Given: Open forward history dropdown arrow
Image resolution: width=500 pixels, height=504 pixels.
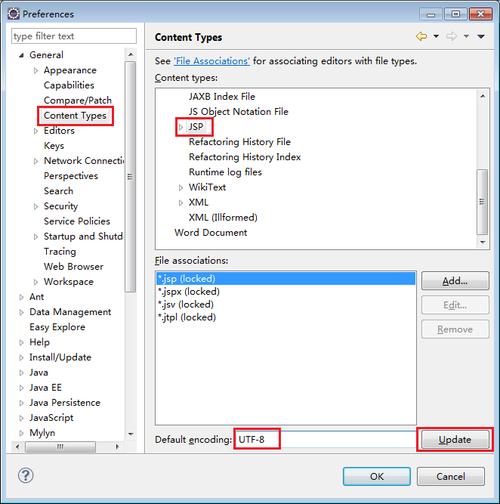Looking at the screenshot, I should point(466,36).
